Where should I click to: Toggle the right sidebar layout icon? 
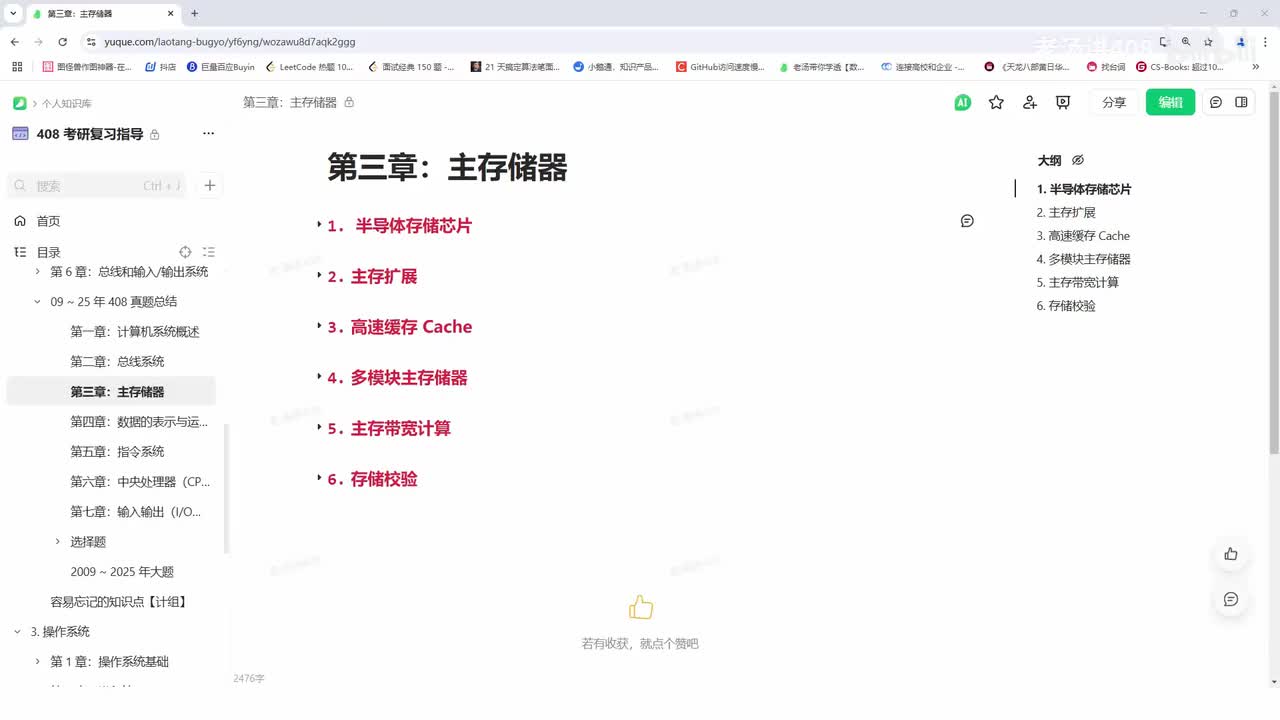[x=1241, y=102]
